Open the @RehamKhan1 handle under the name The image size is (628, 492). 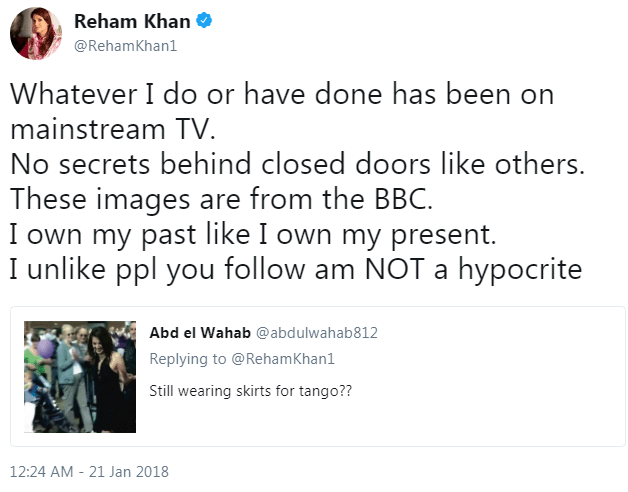coord(126,46)
